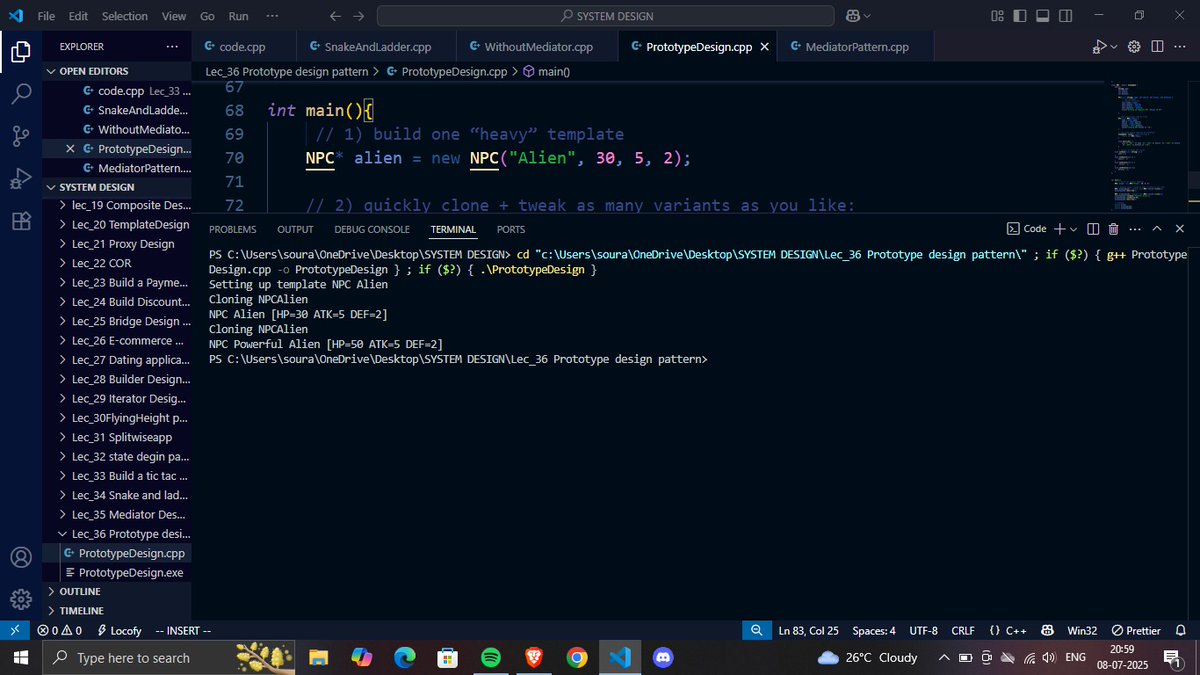Open the Copilot chat icon in title bar
1200x675 pixels.
point(853,16)
